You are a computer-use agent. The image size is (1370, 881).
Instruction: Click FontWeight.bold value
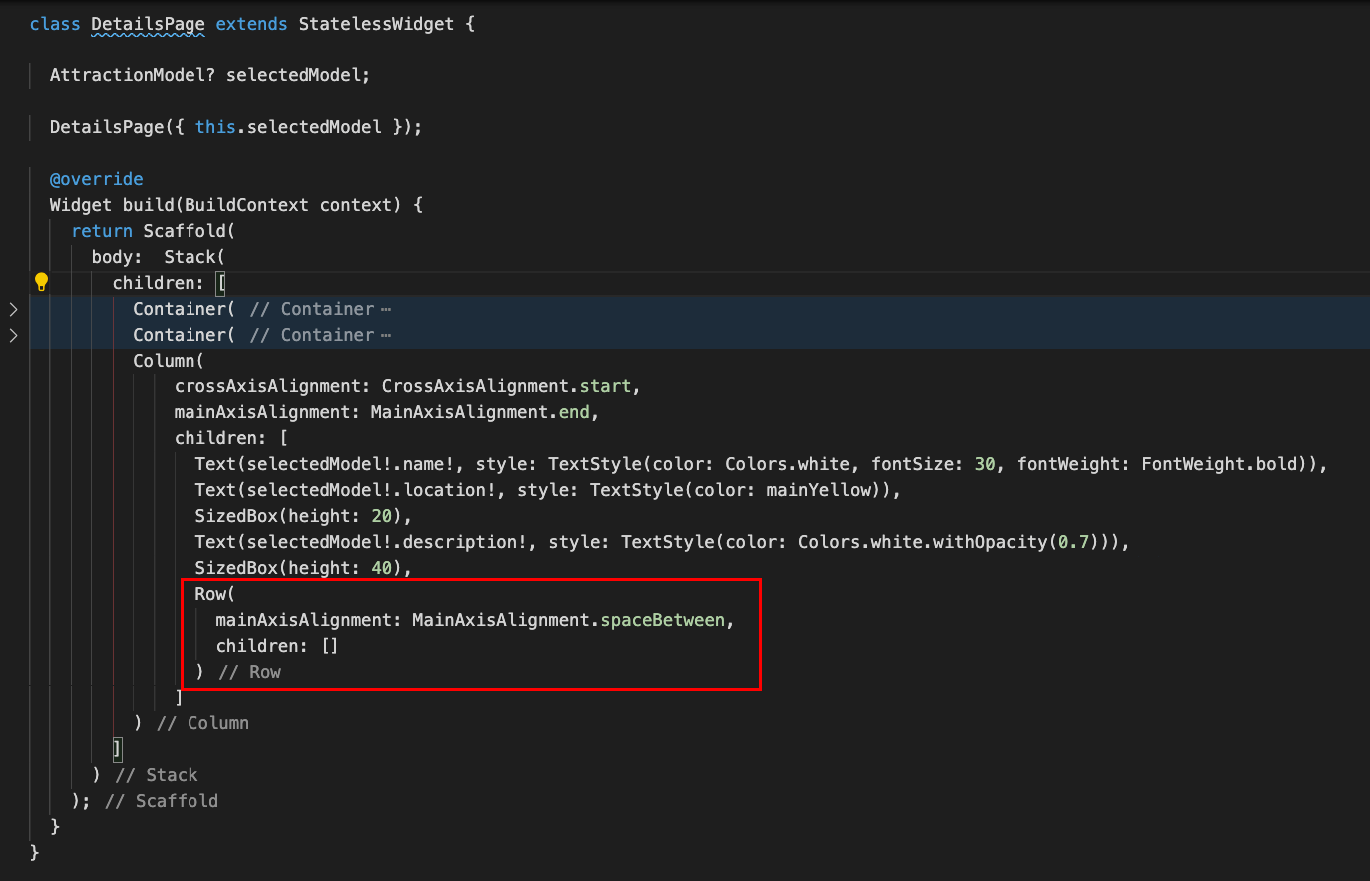click(x=1219, y=465)
